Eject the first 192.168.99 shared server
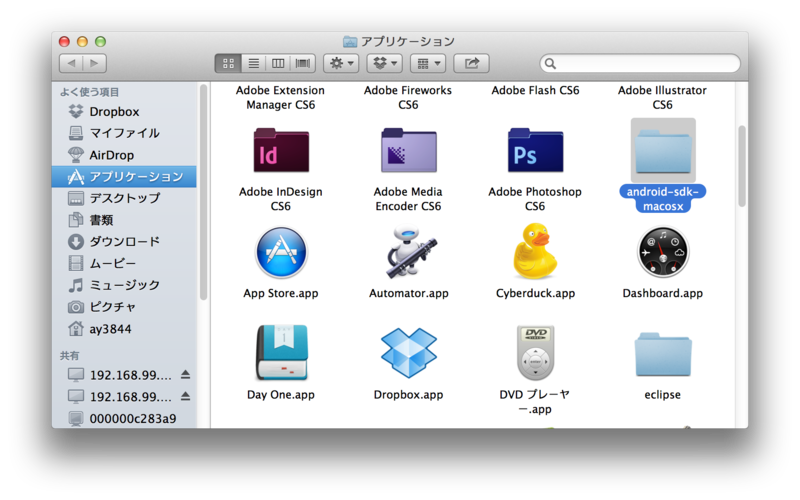This screenshot has width=800, height=500. (x=186, y=375)
